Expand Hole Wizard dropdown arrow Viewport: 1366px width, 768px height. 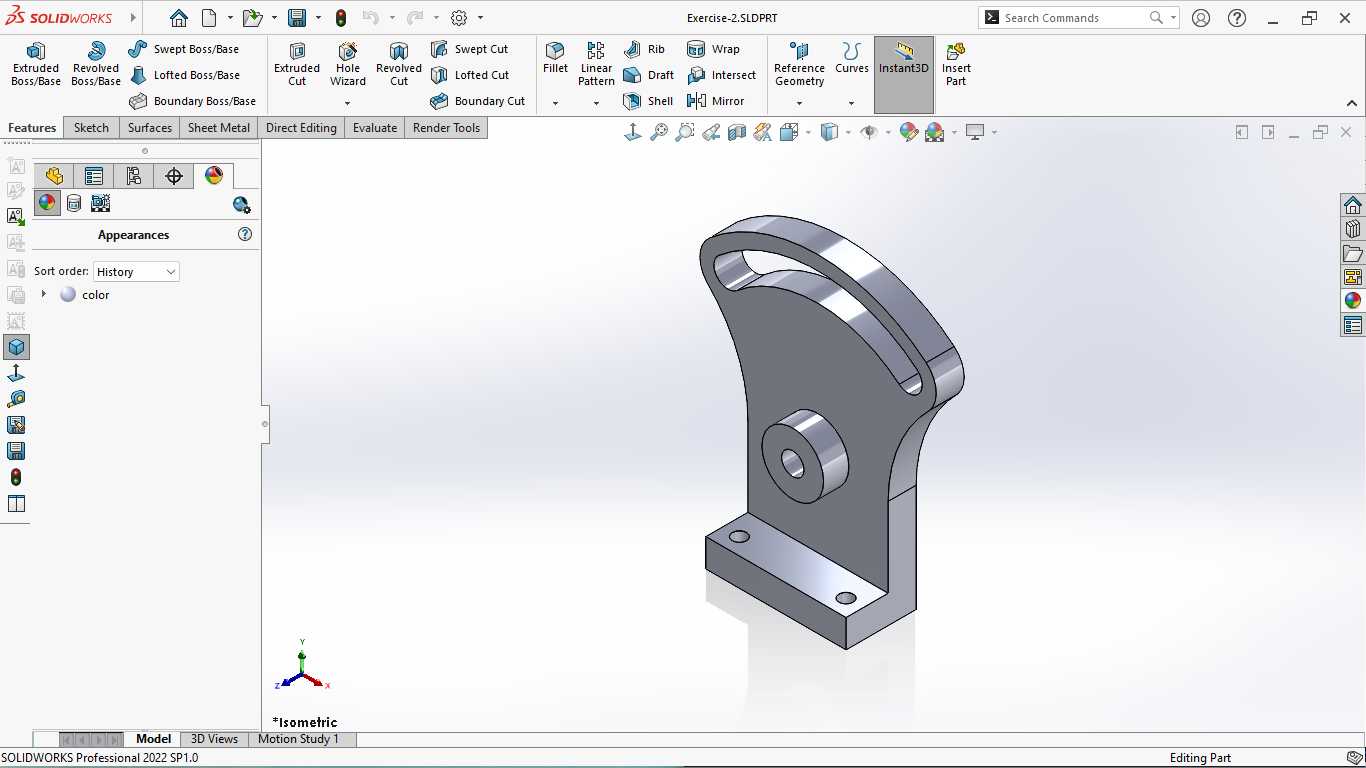point(348,102)
